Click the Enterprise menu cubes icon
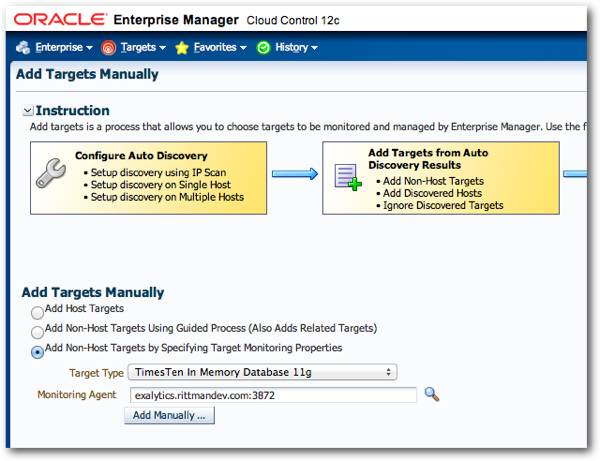This screenshot has height=461, width=600. pyautogui.click(x=23, y=47)
